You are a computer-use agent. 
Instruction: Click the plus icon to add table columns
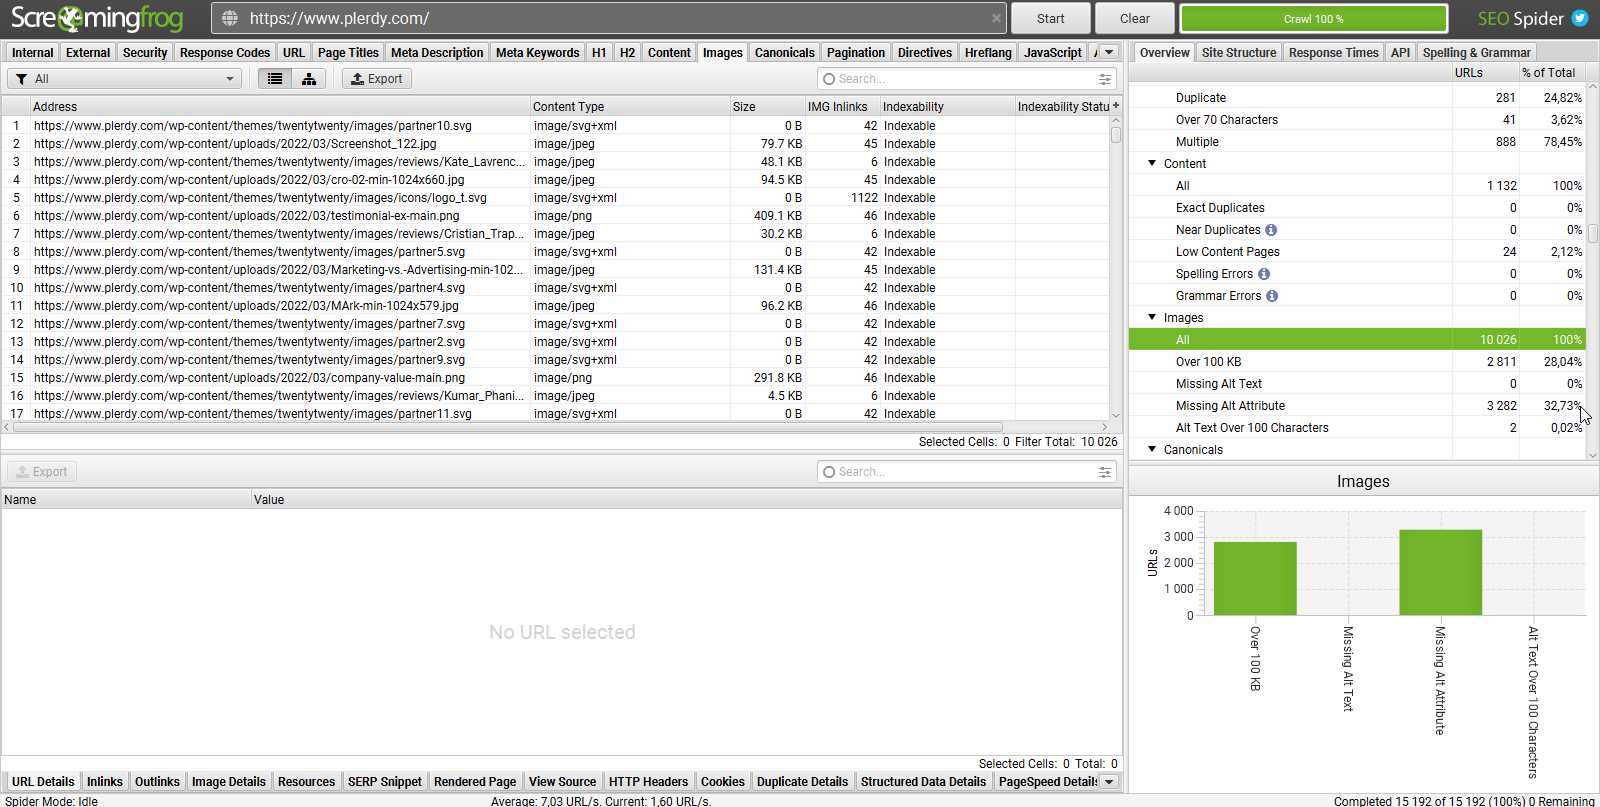1116,106
